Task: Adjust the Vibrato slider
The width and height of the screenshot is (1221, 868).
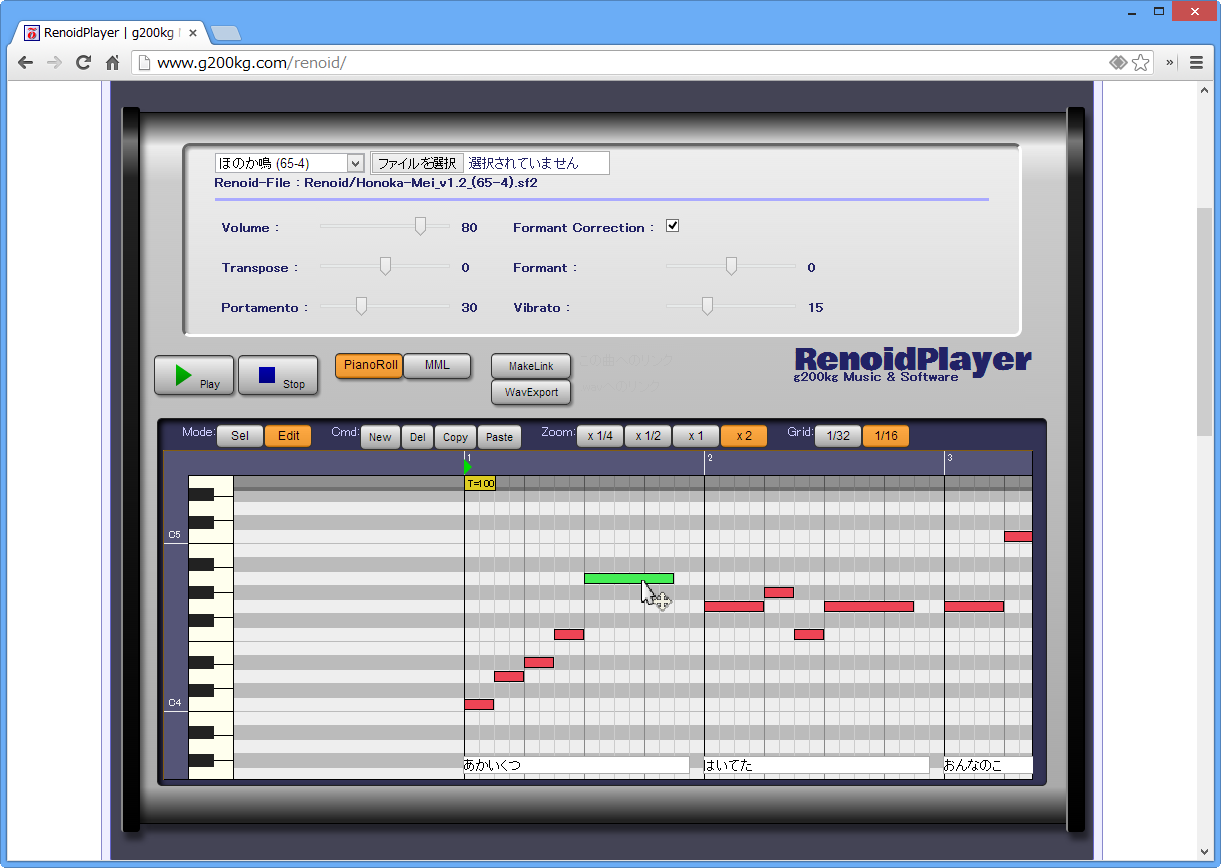Action: pyautogui.click(x=707, y=307)
